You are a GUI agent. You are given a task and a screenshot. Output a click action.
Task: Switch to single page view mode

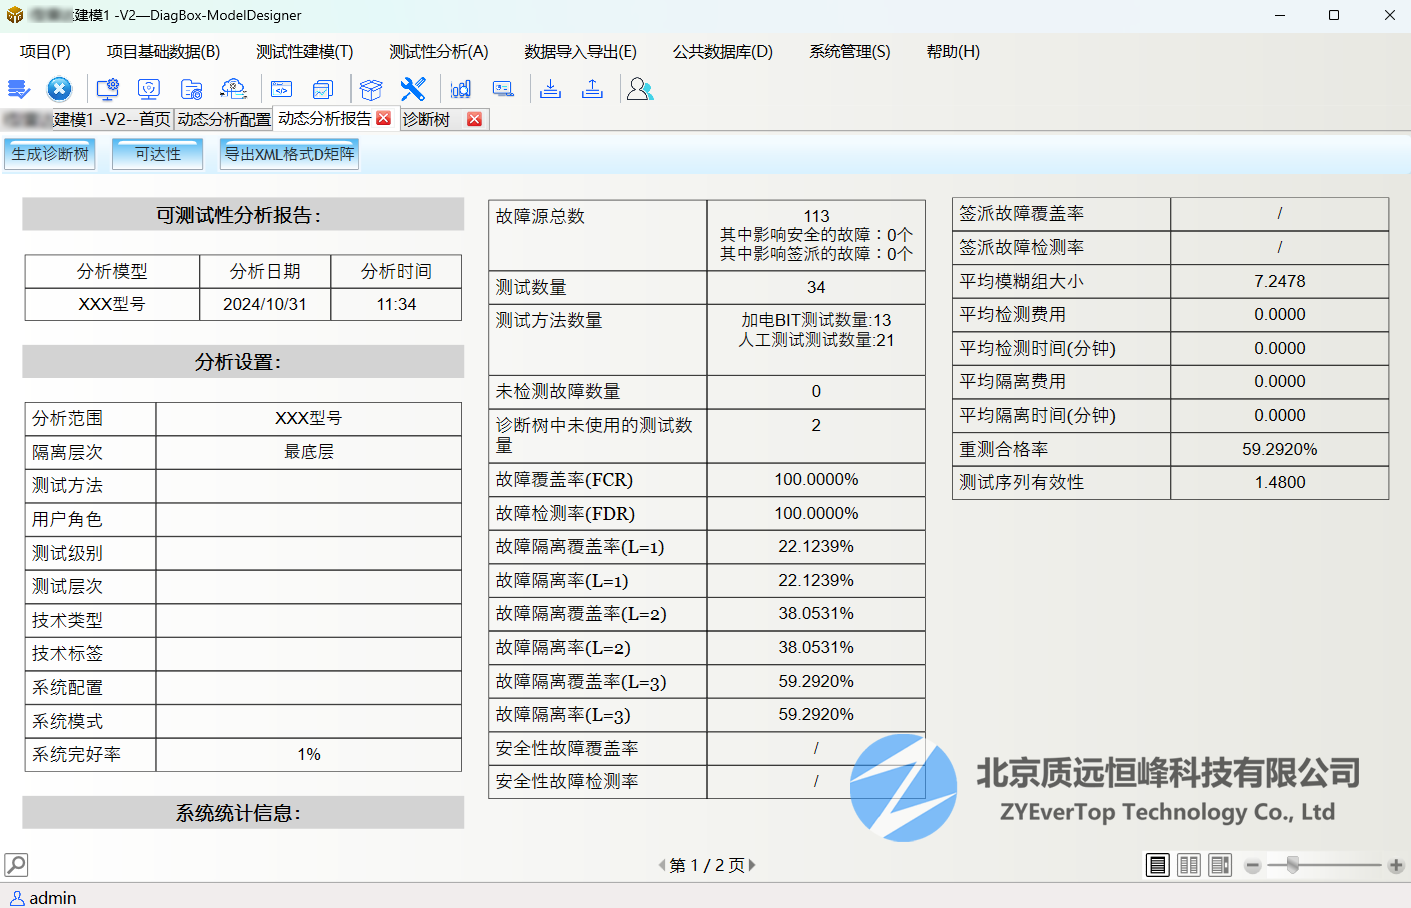(1158, 865)
